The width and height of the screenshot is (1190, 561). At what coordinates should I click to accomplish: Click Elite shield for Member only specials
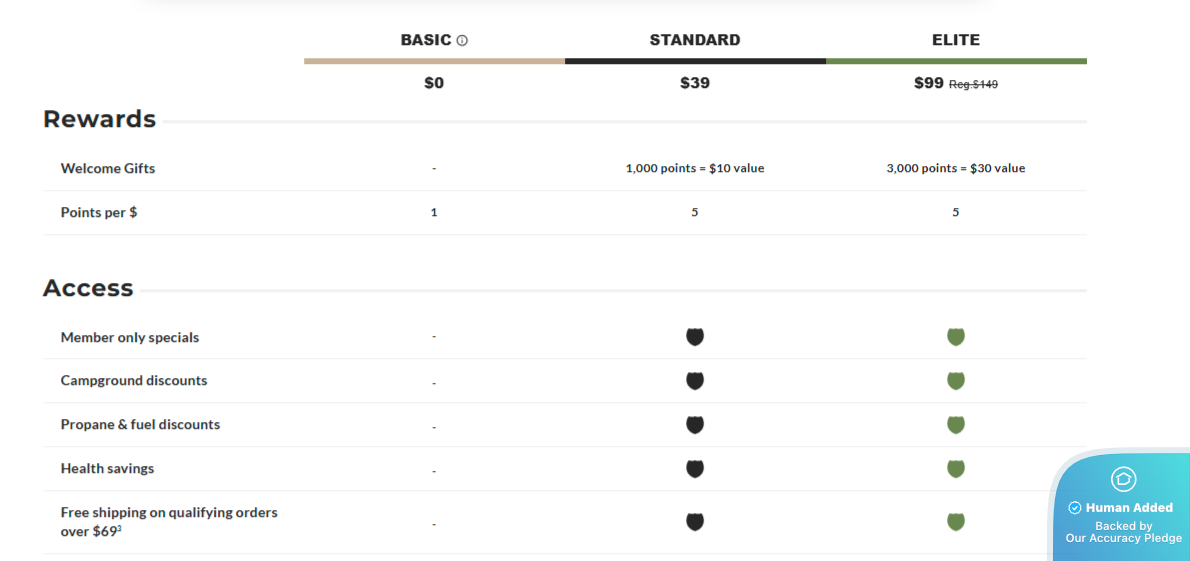[x=956, y=337]
